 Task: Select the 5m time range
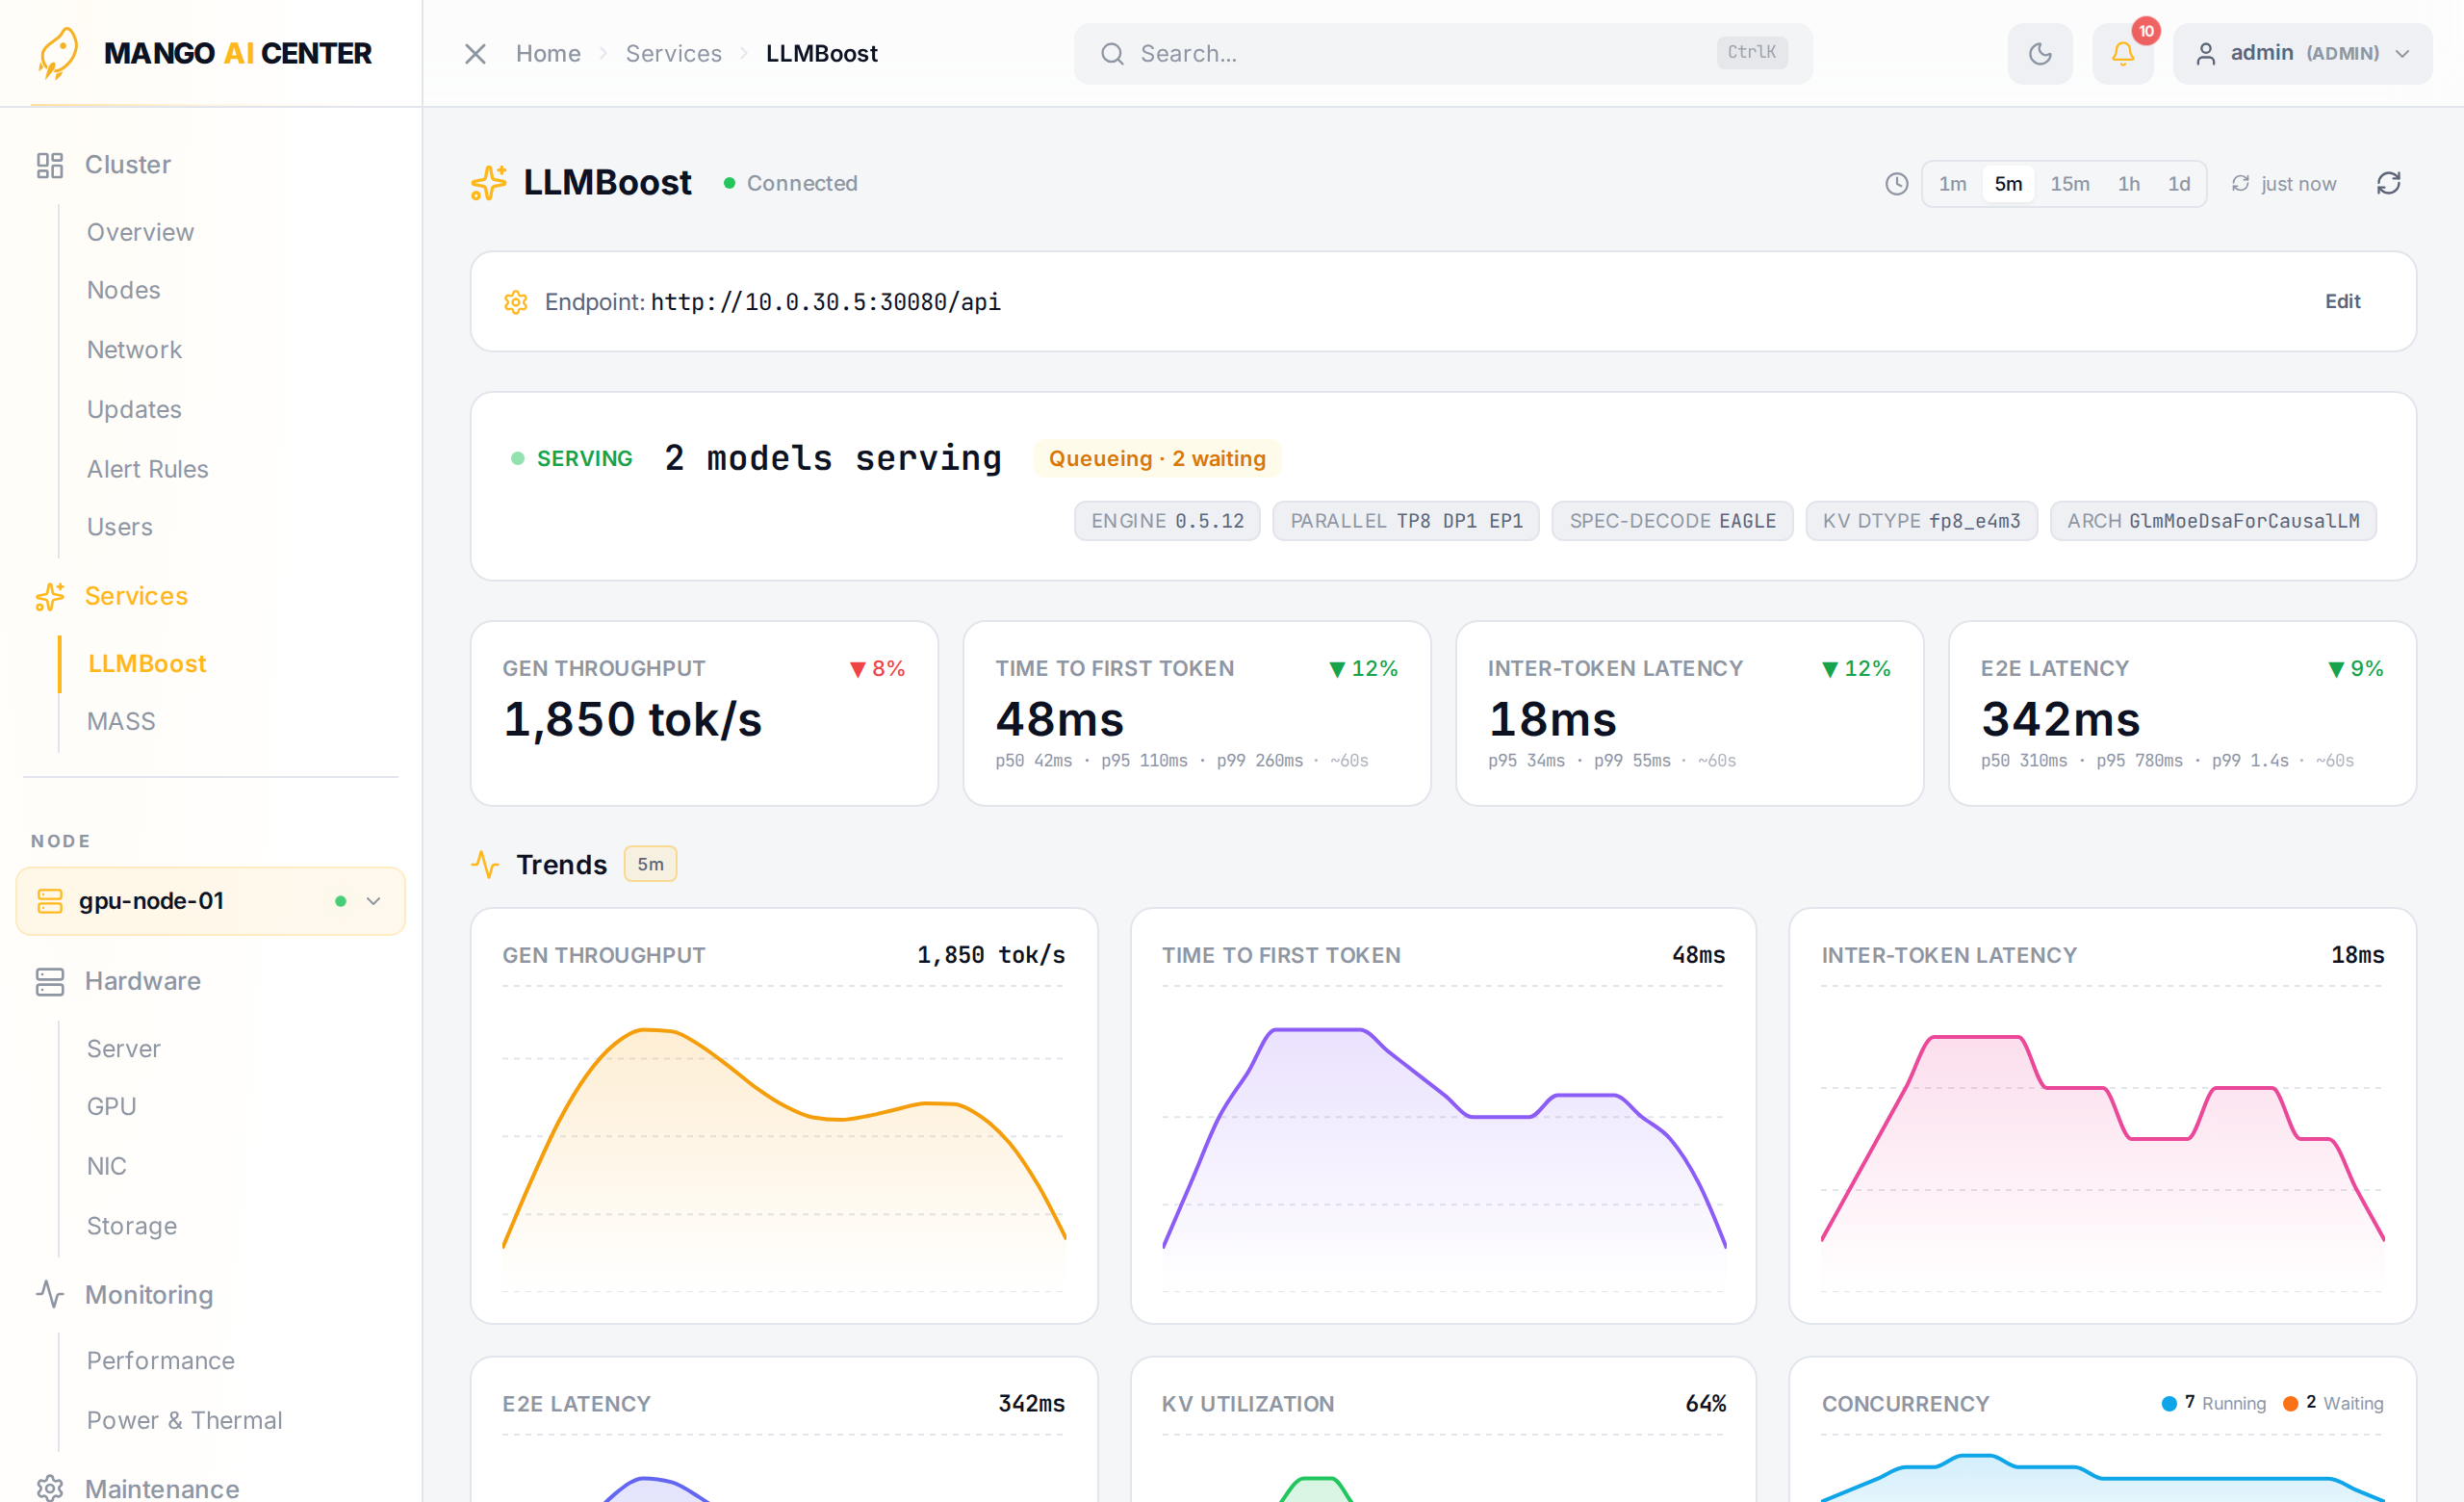tap(2007, 184)
